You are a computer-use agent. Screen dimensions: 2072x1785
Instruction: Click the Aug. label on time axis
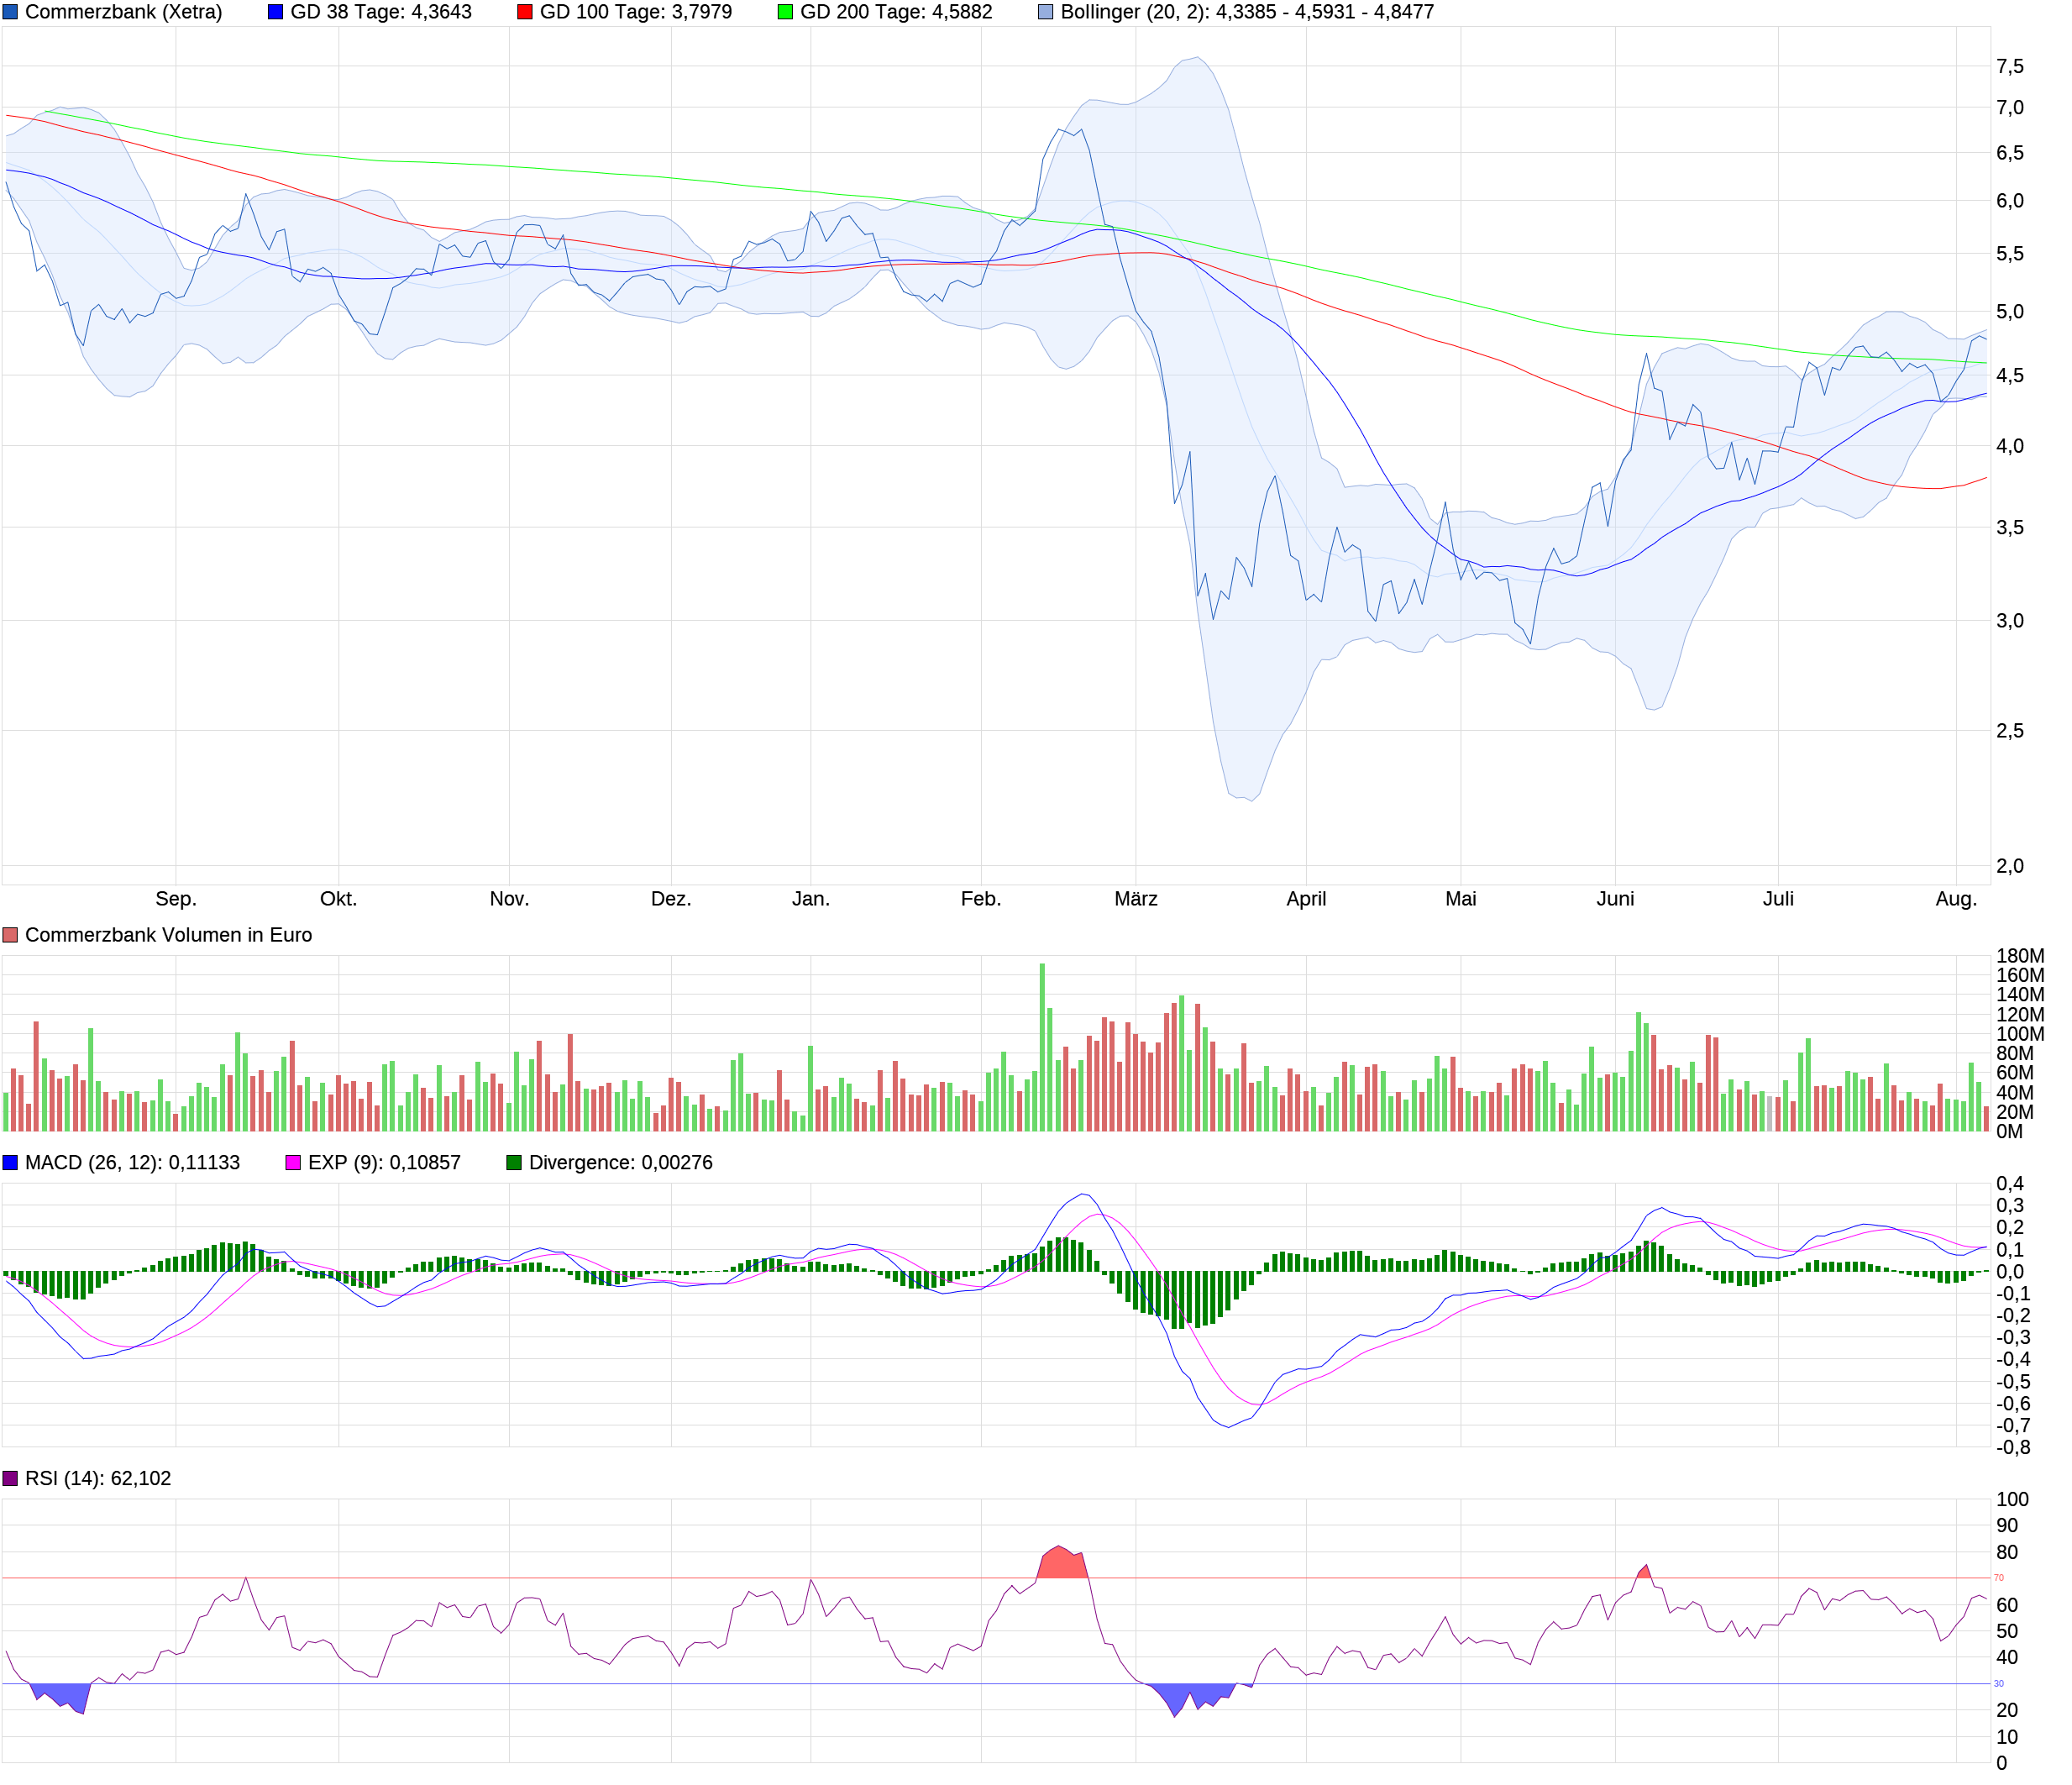[x=1956, y=899]
